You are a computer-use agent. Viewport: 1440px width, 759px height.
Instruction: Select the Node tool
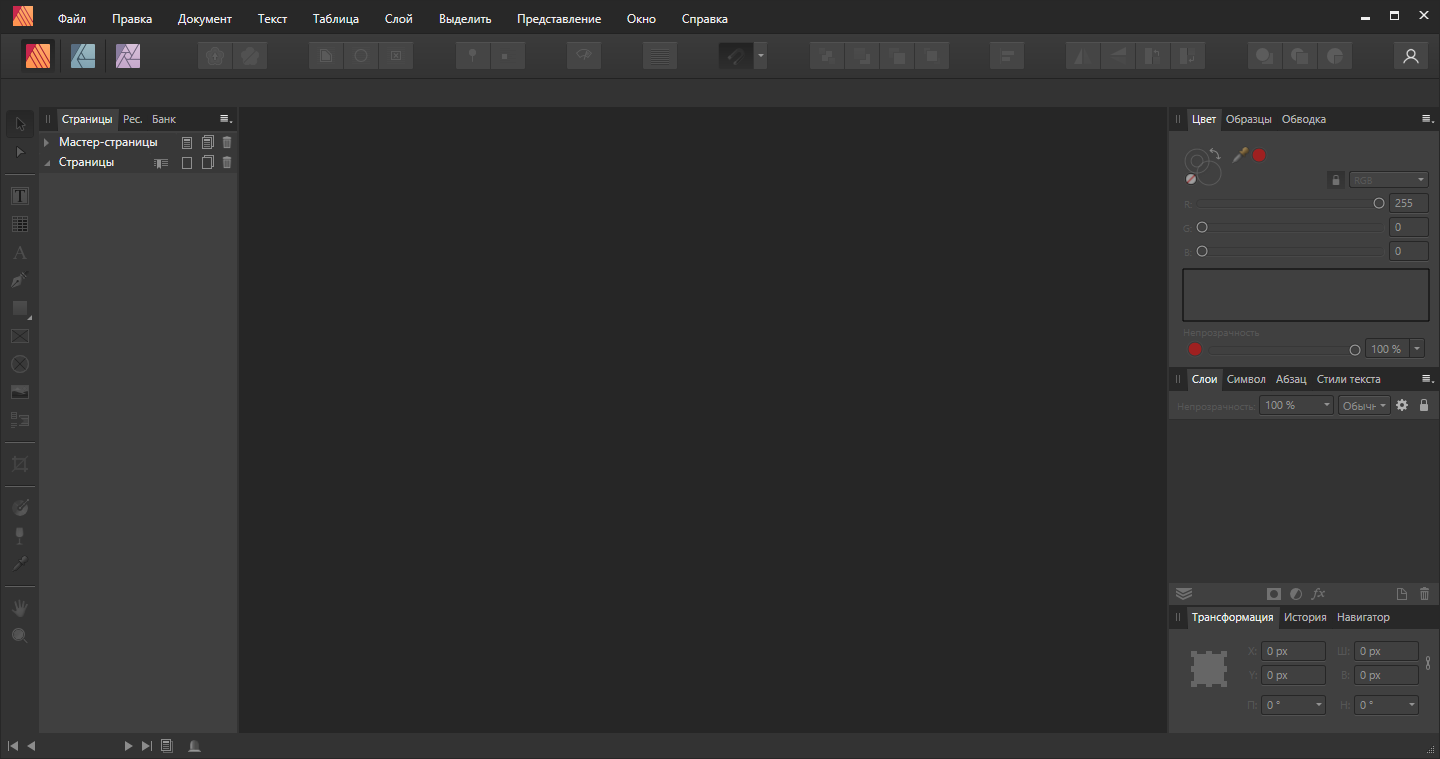(x=20, y=152)
